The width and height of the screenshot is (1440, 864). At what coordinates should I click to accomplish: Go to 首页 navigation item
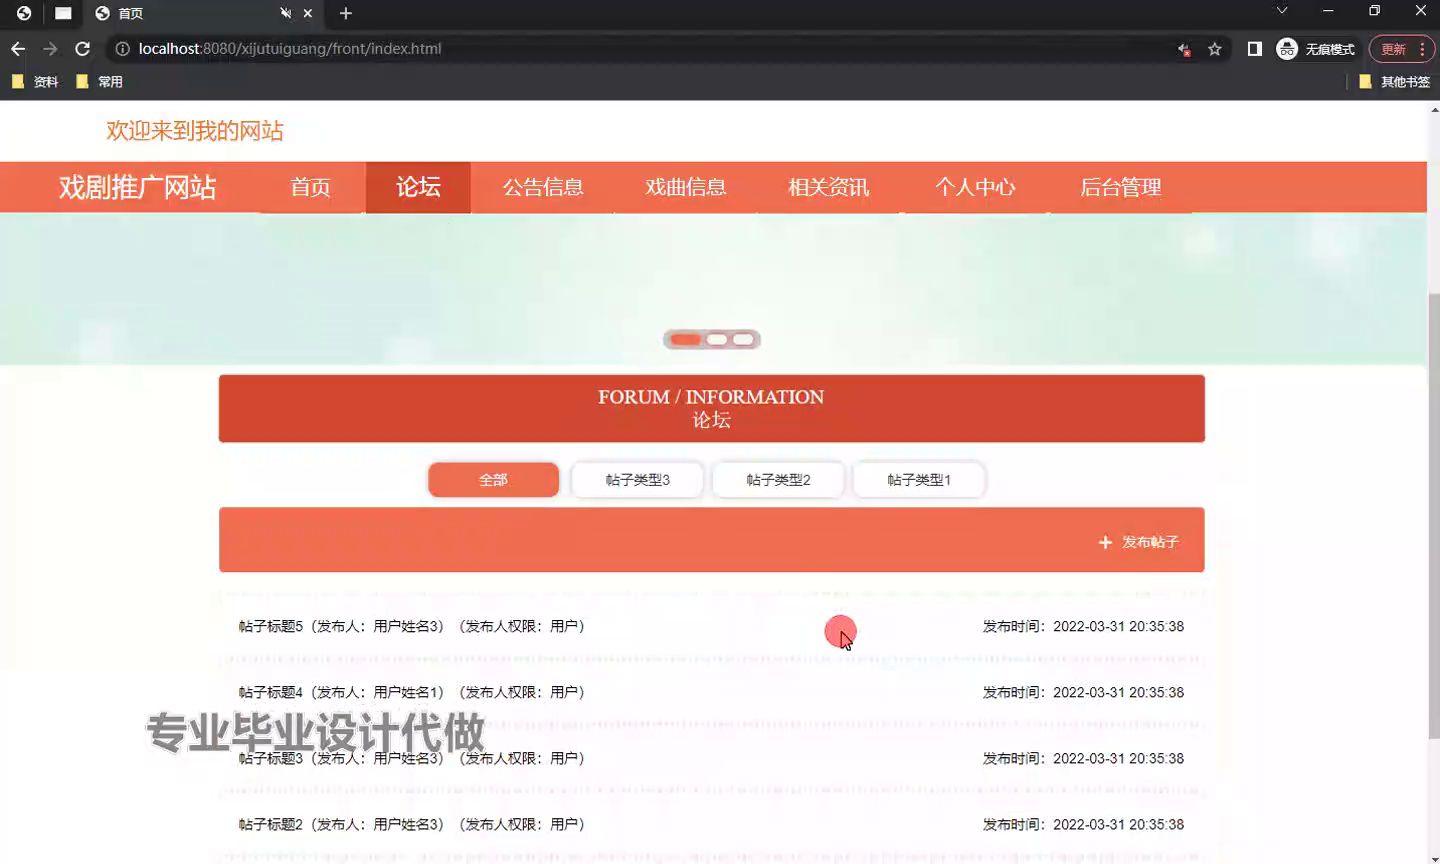[x=310, y=187]
